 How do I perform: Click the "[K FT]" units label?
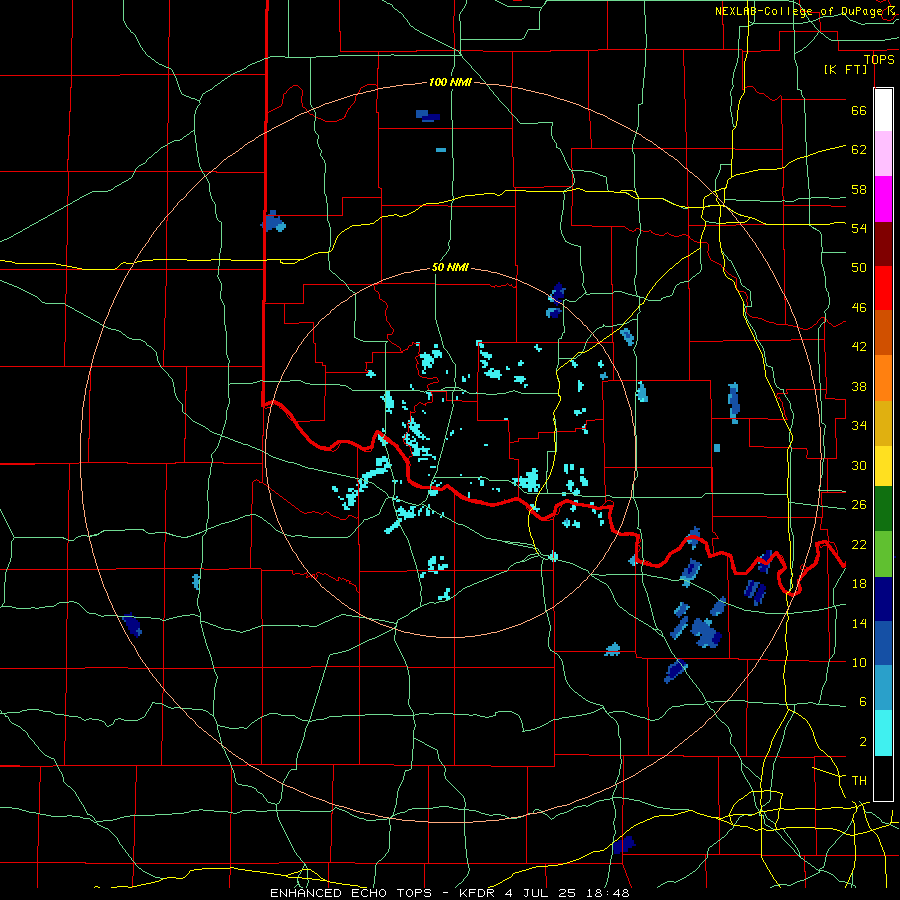[845, 69]
